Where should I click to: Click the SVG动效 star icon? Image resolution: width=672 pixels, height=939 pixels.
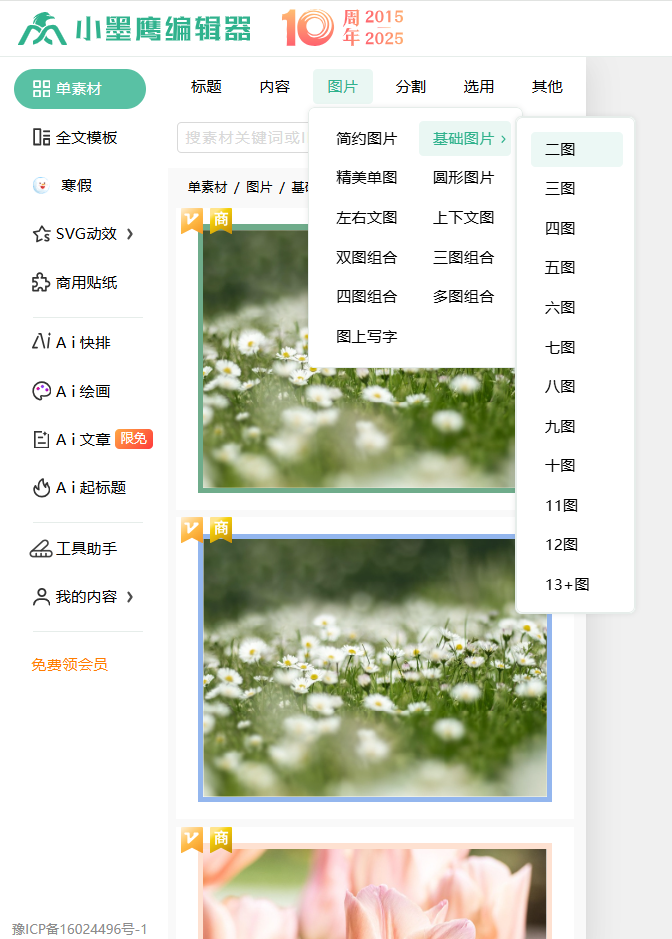pos(41,234)
